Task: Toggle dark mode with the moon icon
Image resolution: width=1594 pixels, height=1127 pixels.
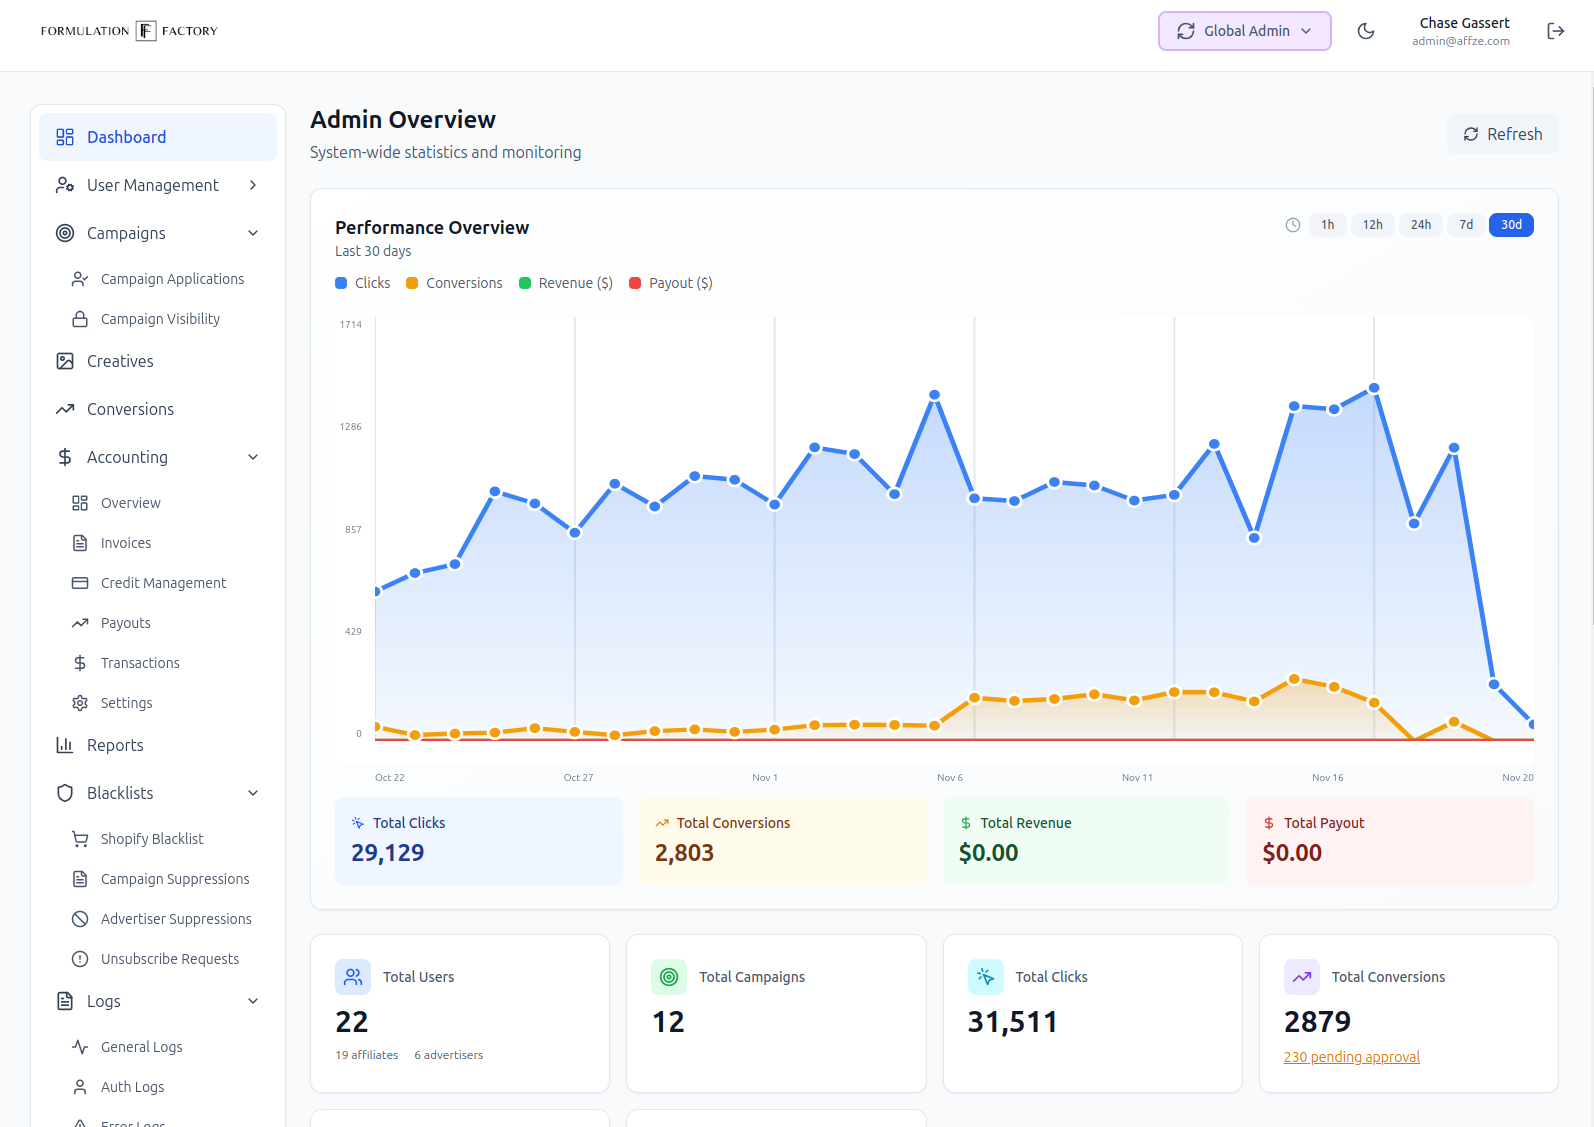Action: (x=1365, y=31)
